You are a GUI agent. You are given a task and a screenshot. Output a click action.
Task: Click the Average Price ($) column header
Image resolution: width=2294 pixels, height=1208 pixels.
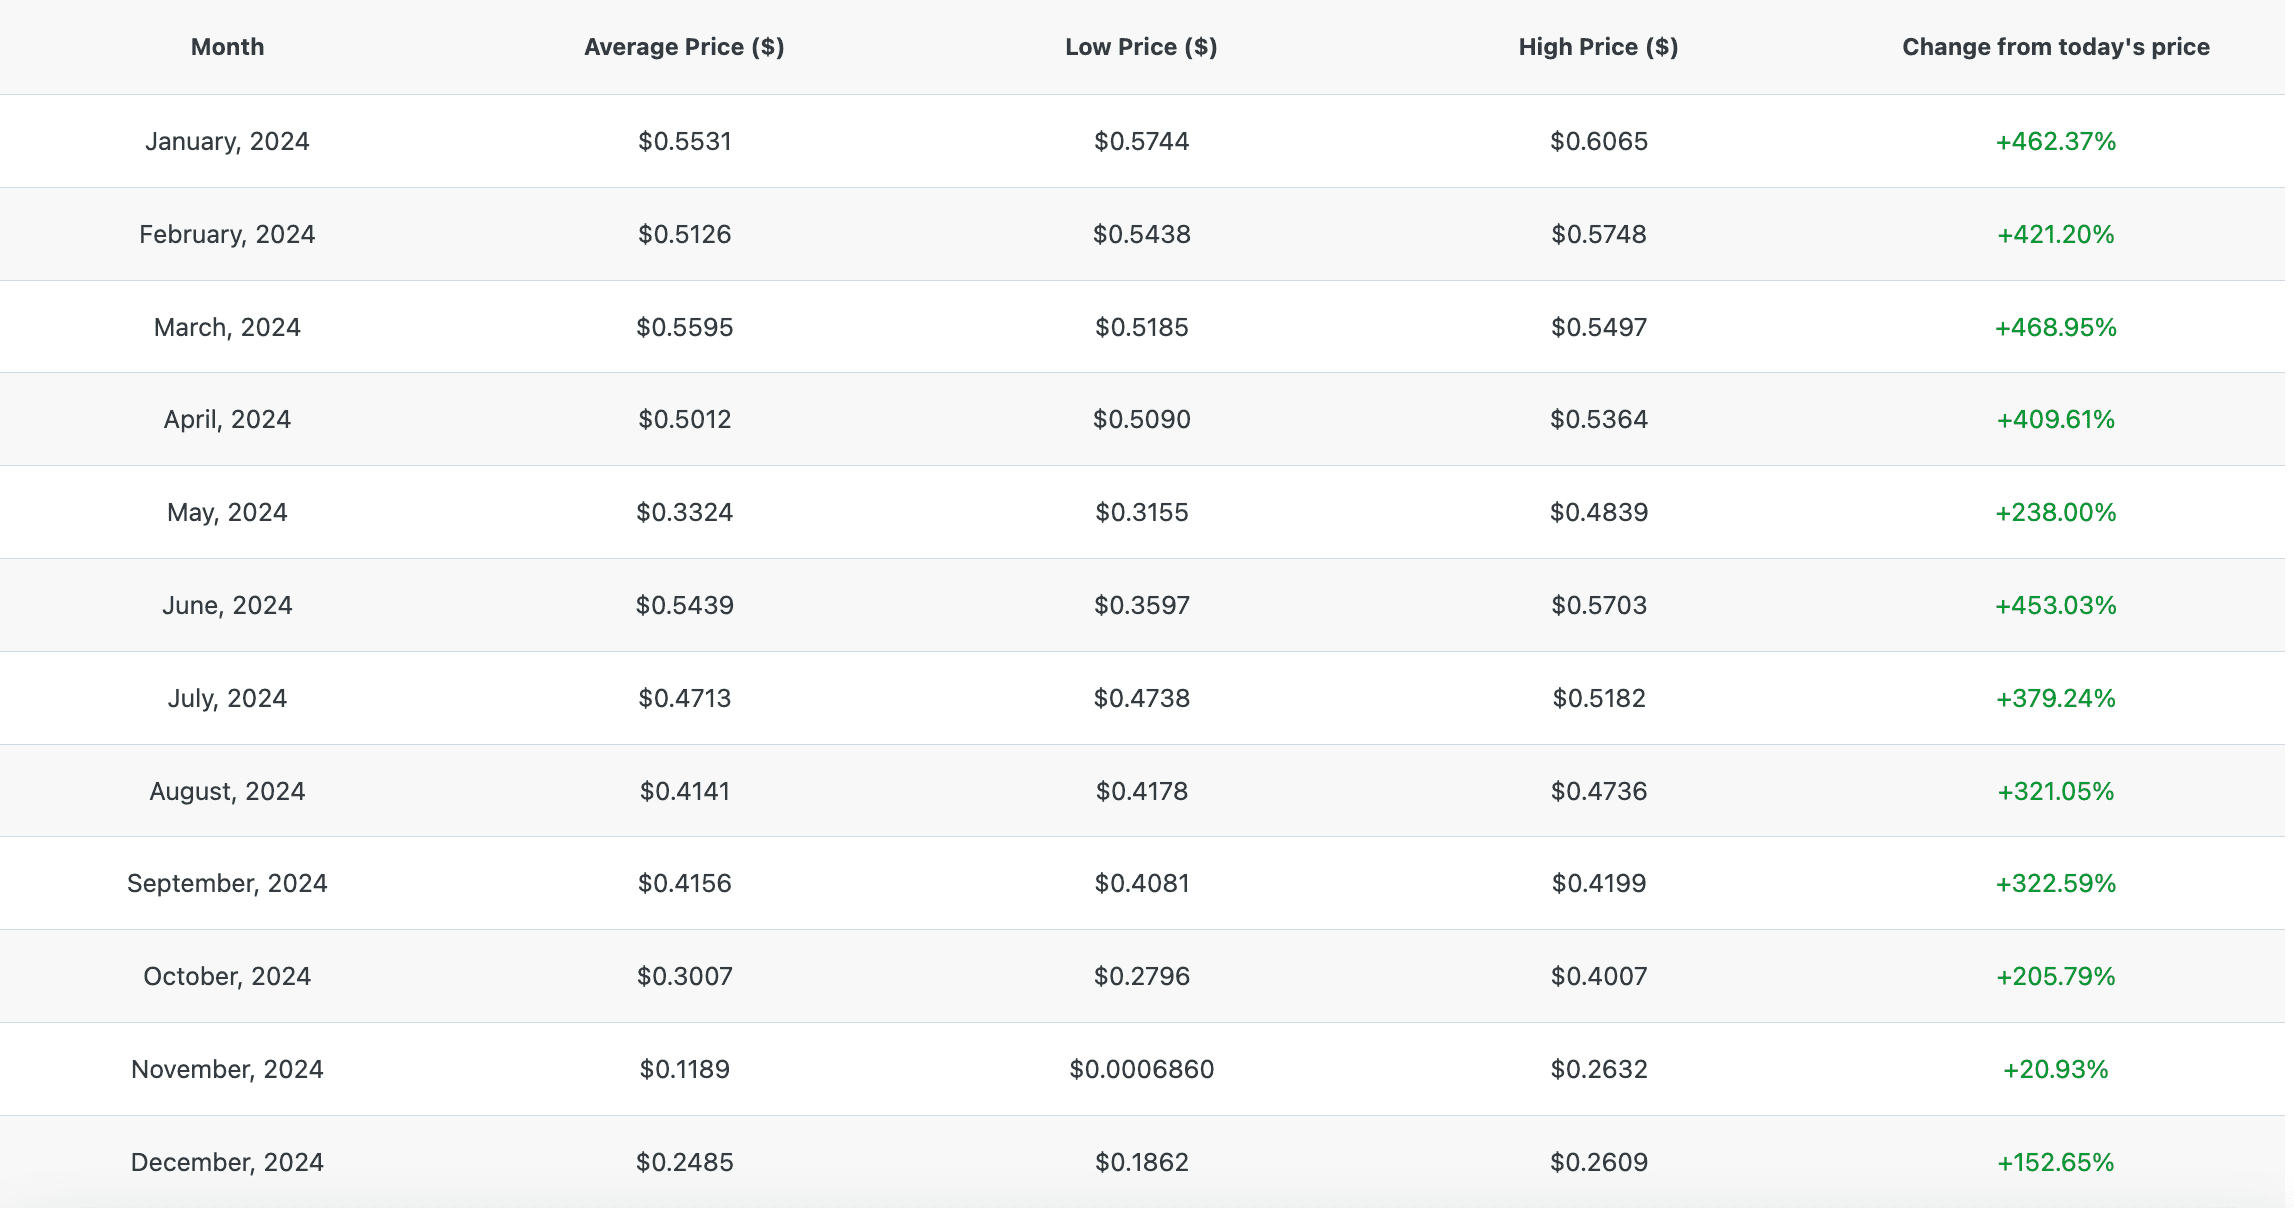[x=684, y=47]
